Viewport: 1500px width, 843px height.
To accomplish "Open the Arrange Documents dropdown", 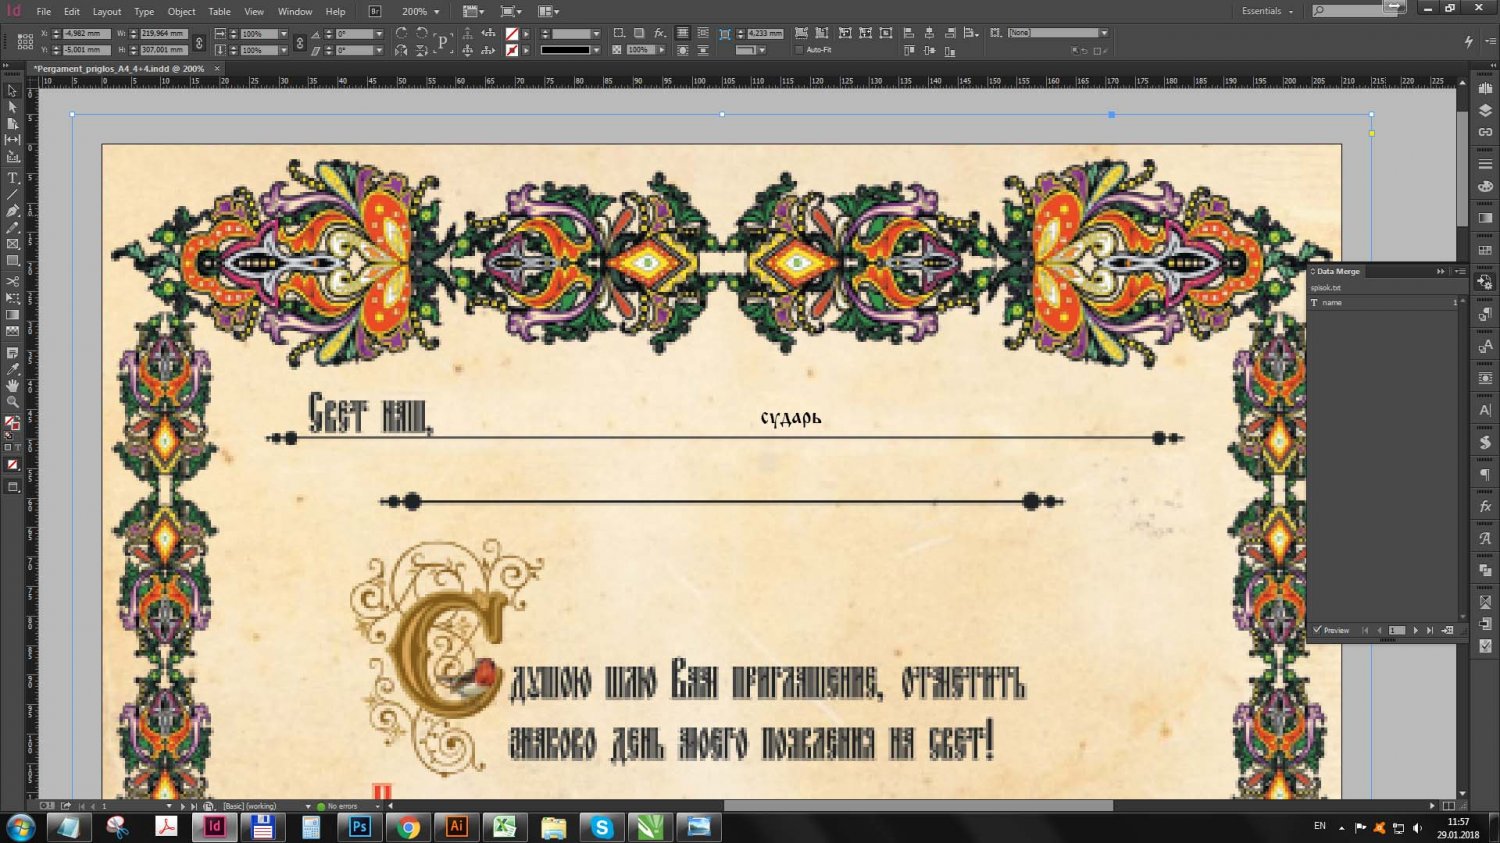I will point(548,11).
